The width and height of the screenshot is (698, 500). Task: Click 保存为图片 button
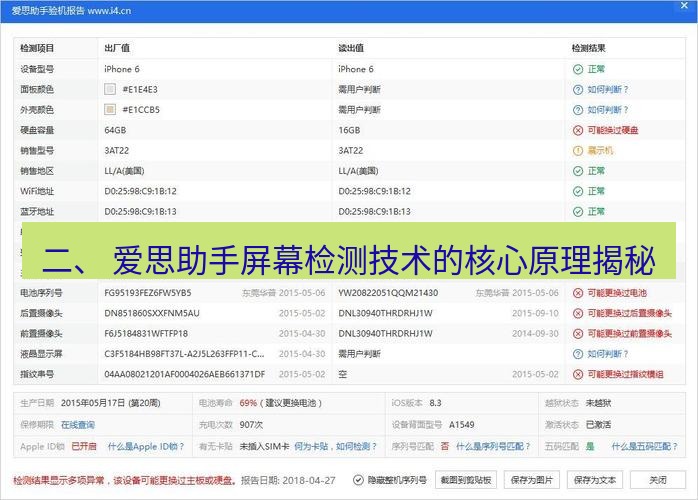[532, 480]
